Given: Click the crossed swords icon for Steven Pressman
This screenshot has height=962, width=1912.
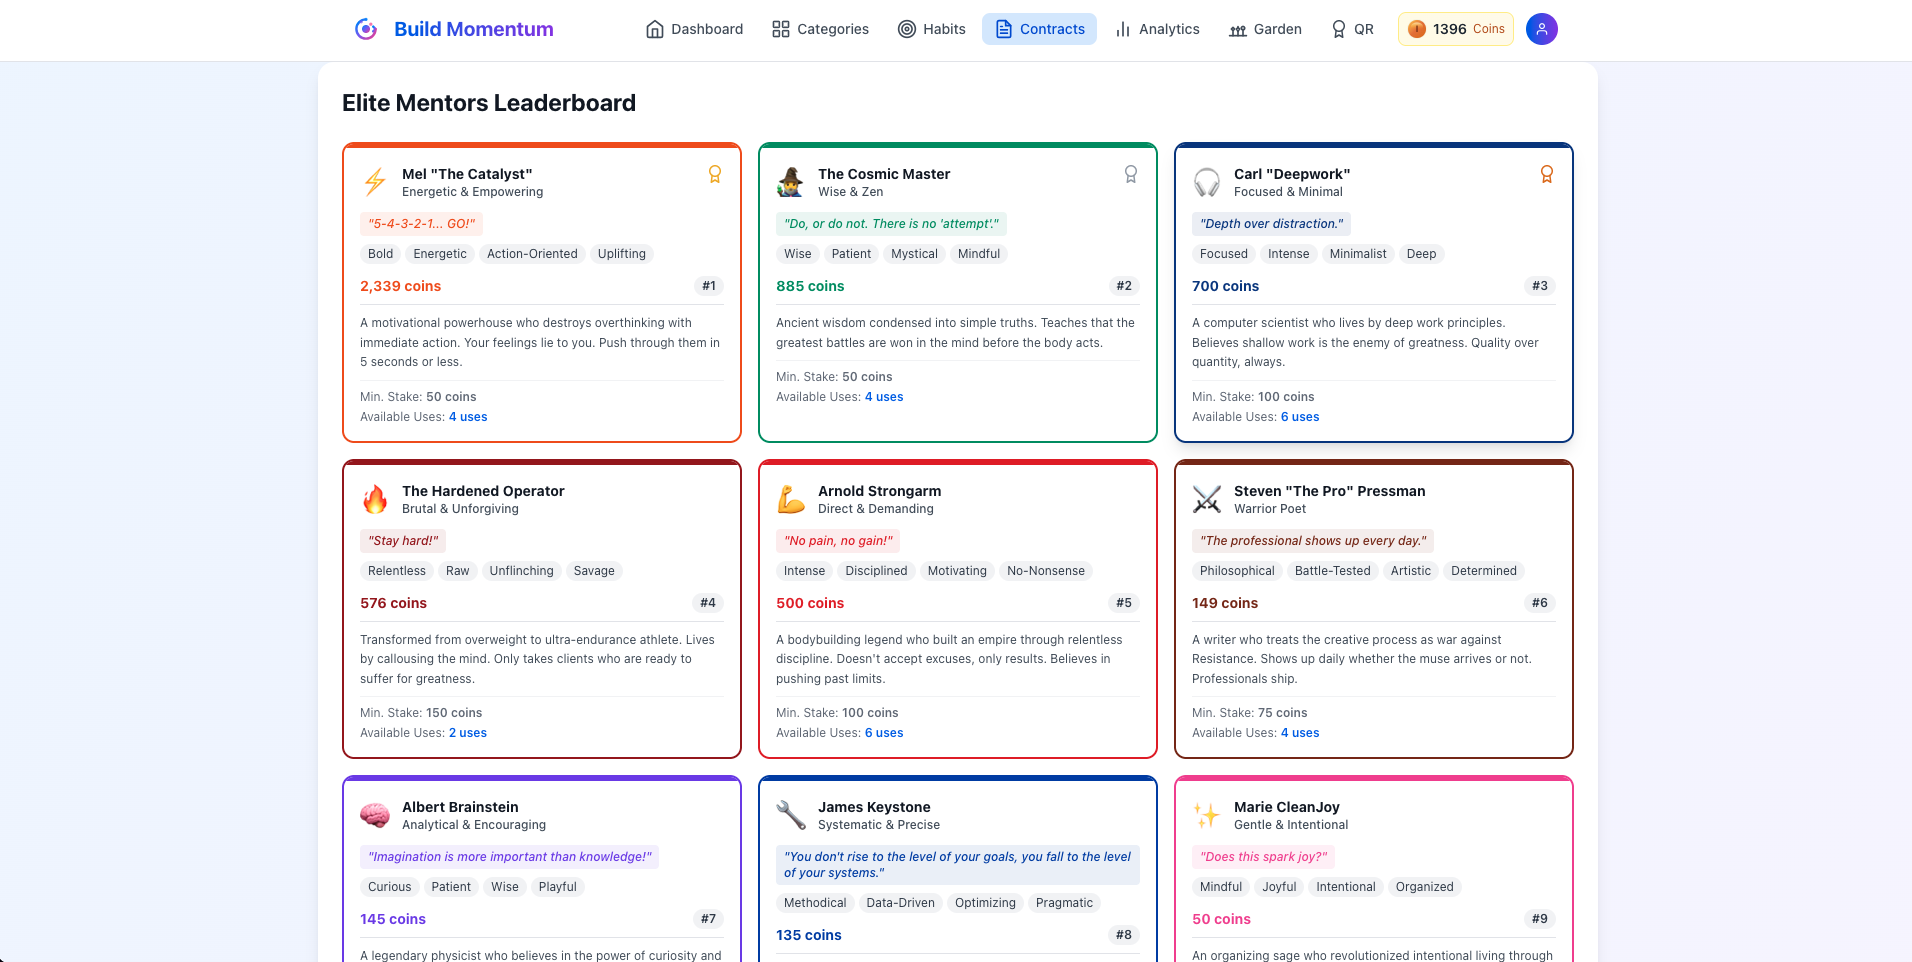Looking at the screenshot, I should (x=1207, y=499).
